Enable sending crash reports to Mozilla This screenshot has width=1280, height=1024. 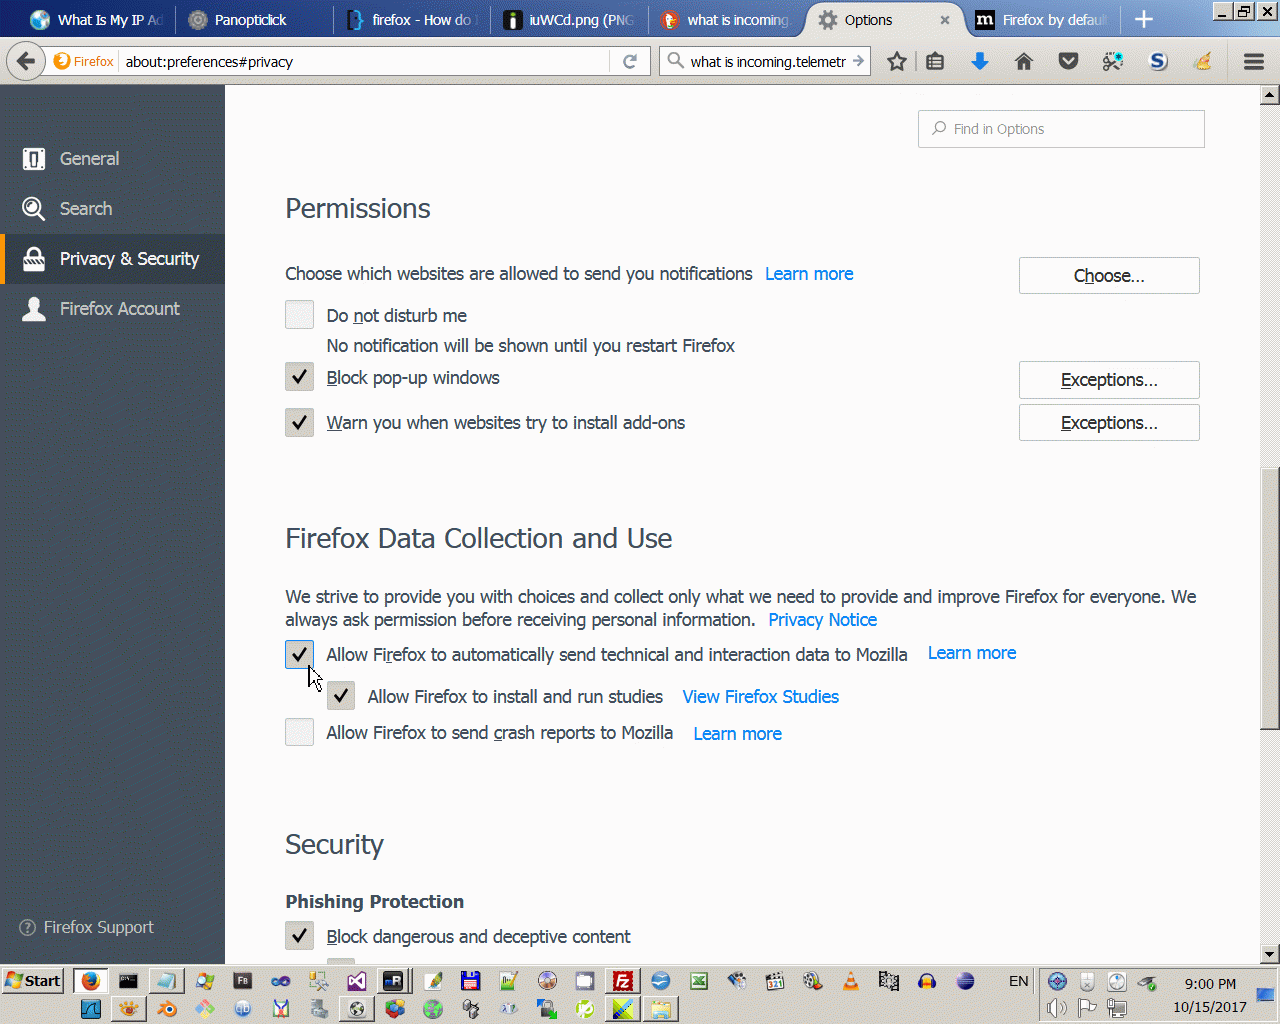coord(299,732)
